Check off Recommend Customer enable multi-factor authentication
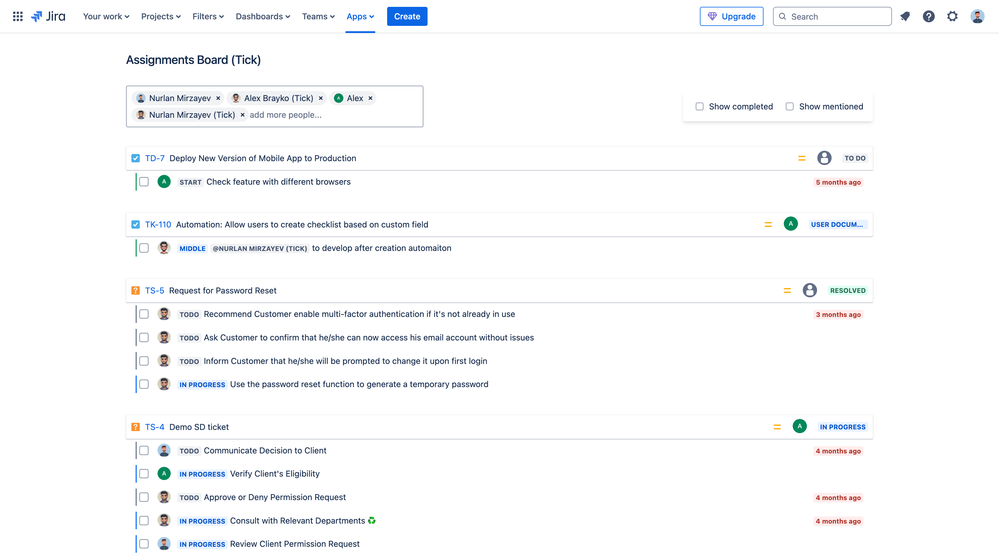 [144, 314]
